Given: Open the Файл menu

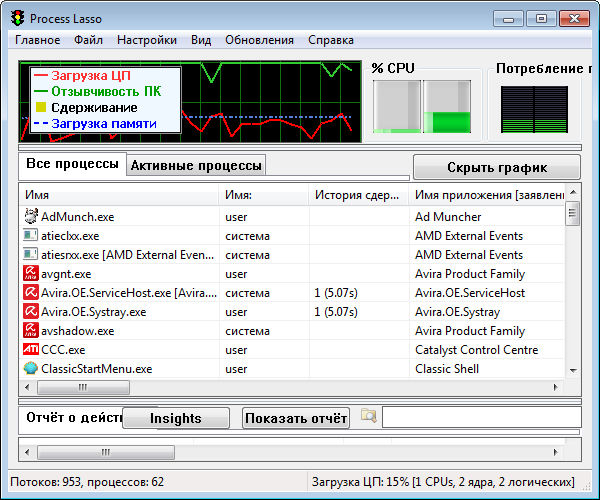Looking at the screenshot, I should 88,40.
